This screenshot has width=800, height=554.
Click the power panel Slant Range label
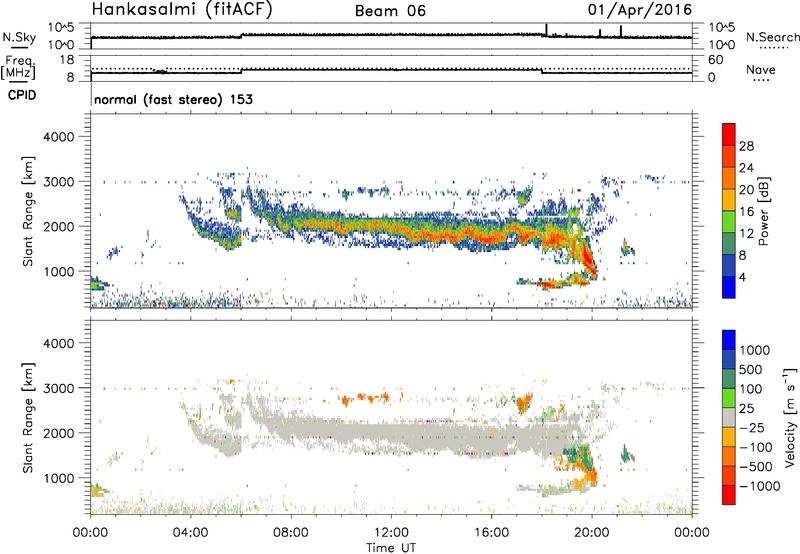tap(28, 211)
